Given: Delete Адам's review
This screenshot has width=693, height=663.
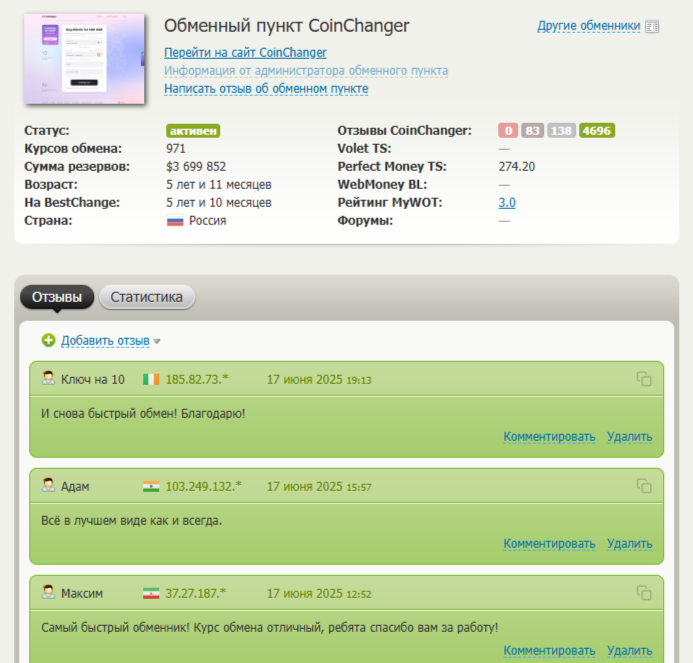Looking at the screenshot, I should tap(629, 544).
